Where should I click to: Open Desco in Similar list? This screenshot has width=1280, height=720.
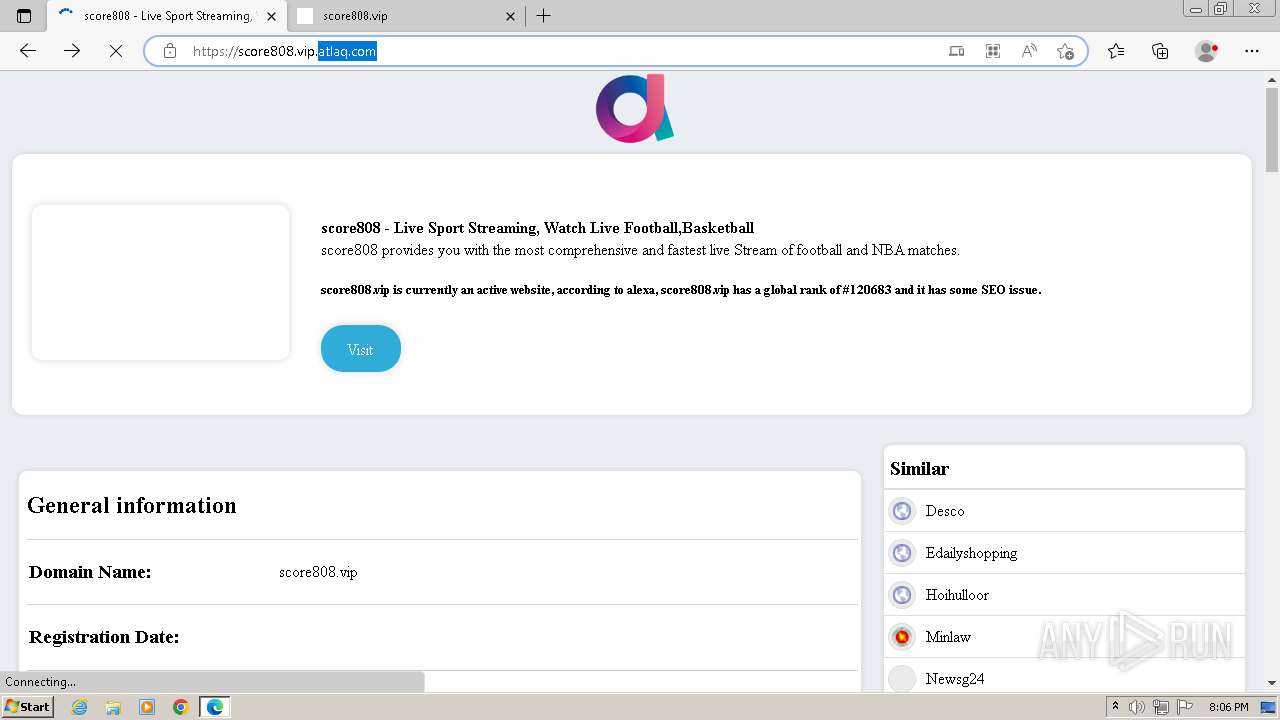(x=945, y=511)
